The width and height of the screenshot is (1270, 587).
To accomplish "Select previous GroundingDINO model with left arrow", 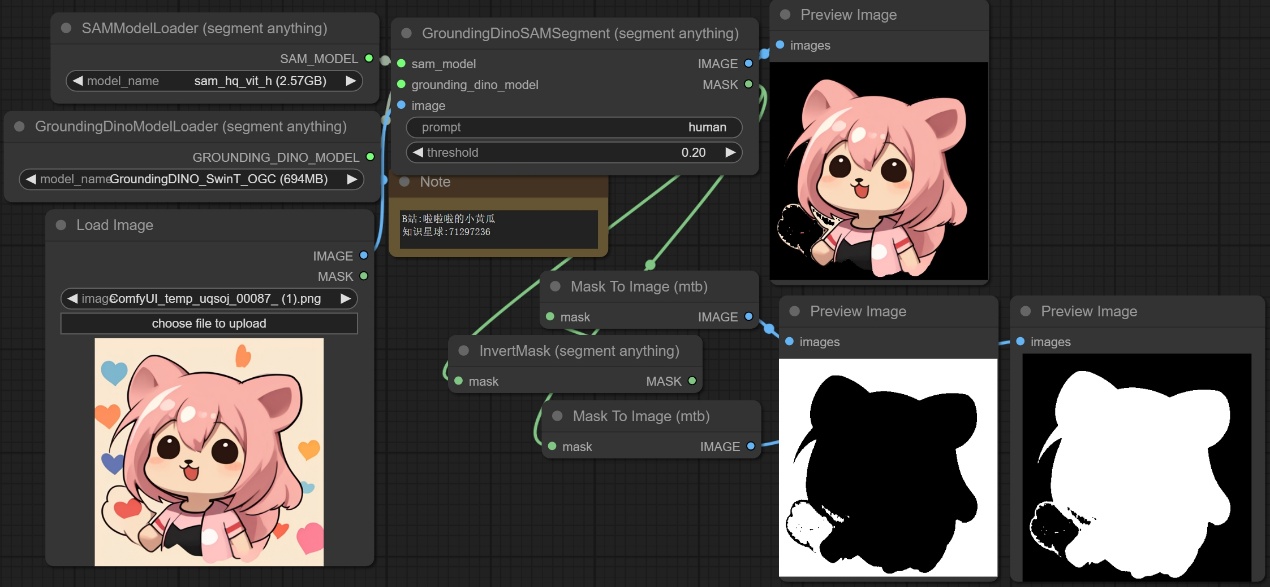I will pos(31,179).
